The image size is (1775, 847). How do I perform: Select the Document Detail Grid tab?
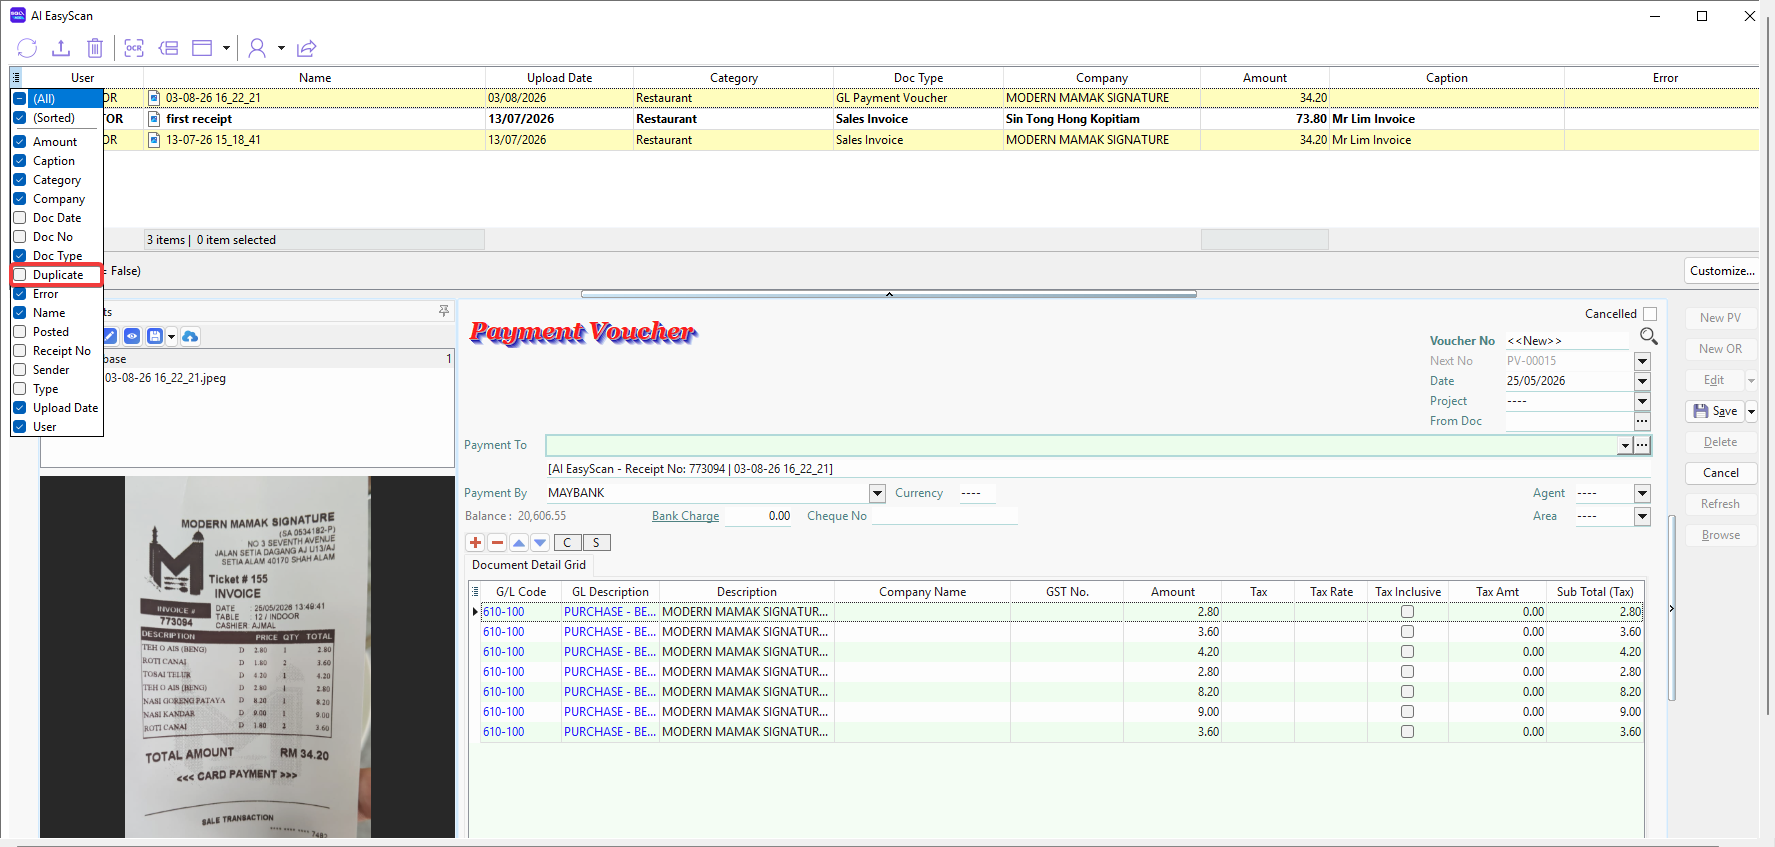coord(529,565)
